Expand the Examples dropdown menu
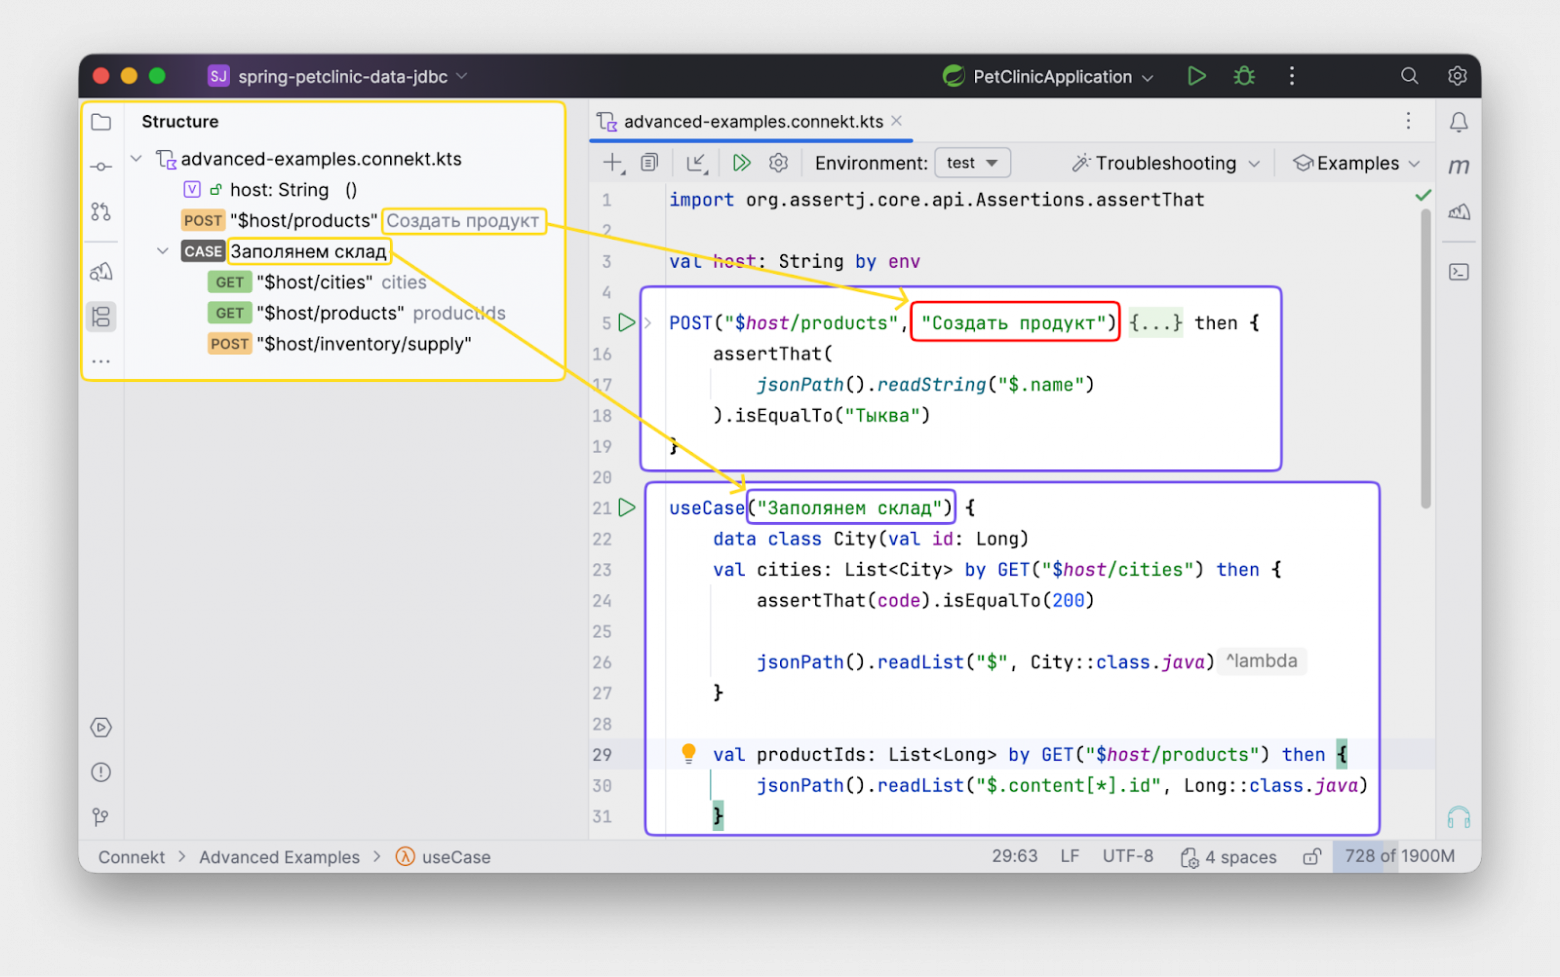 1356,163
